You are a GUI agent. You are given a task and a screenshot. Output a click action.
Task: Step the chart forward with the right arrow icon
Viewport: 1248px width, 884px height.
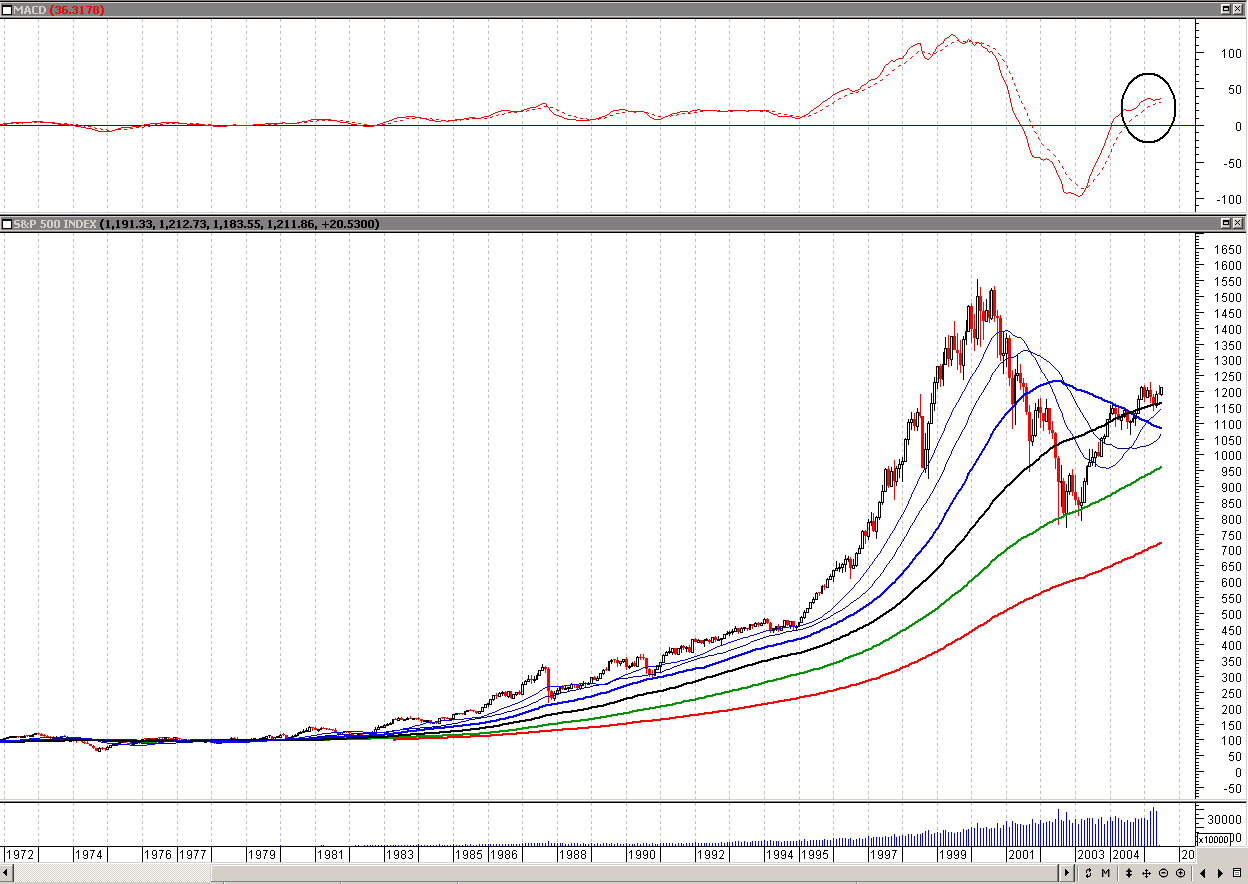(1221, 873)
